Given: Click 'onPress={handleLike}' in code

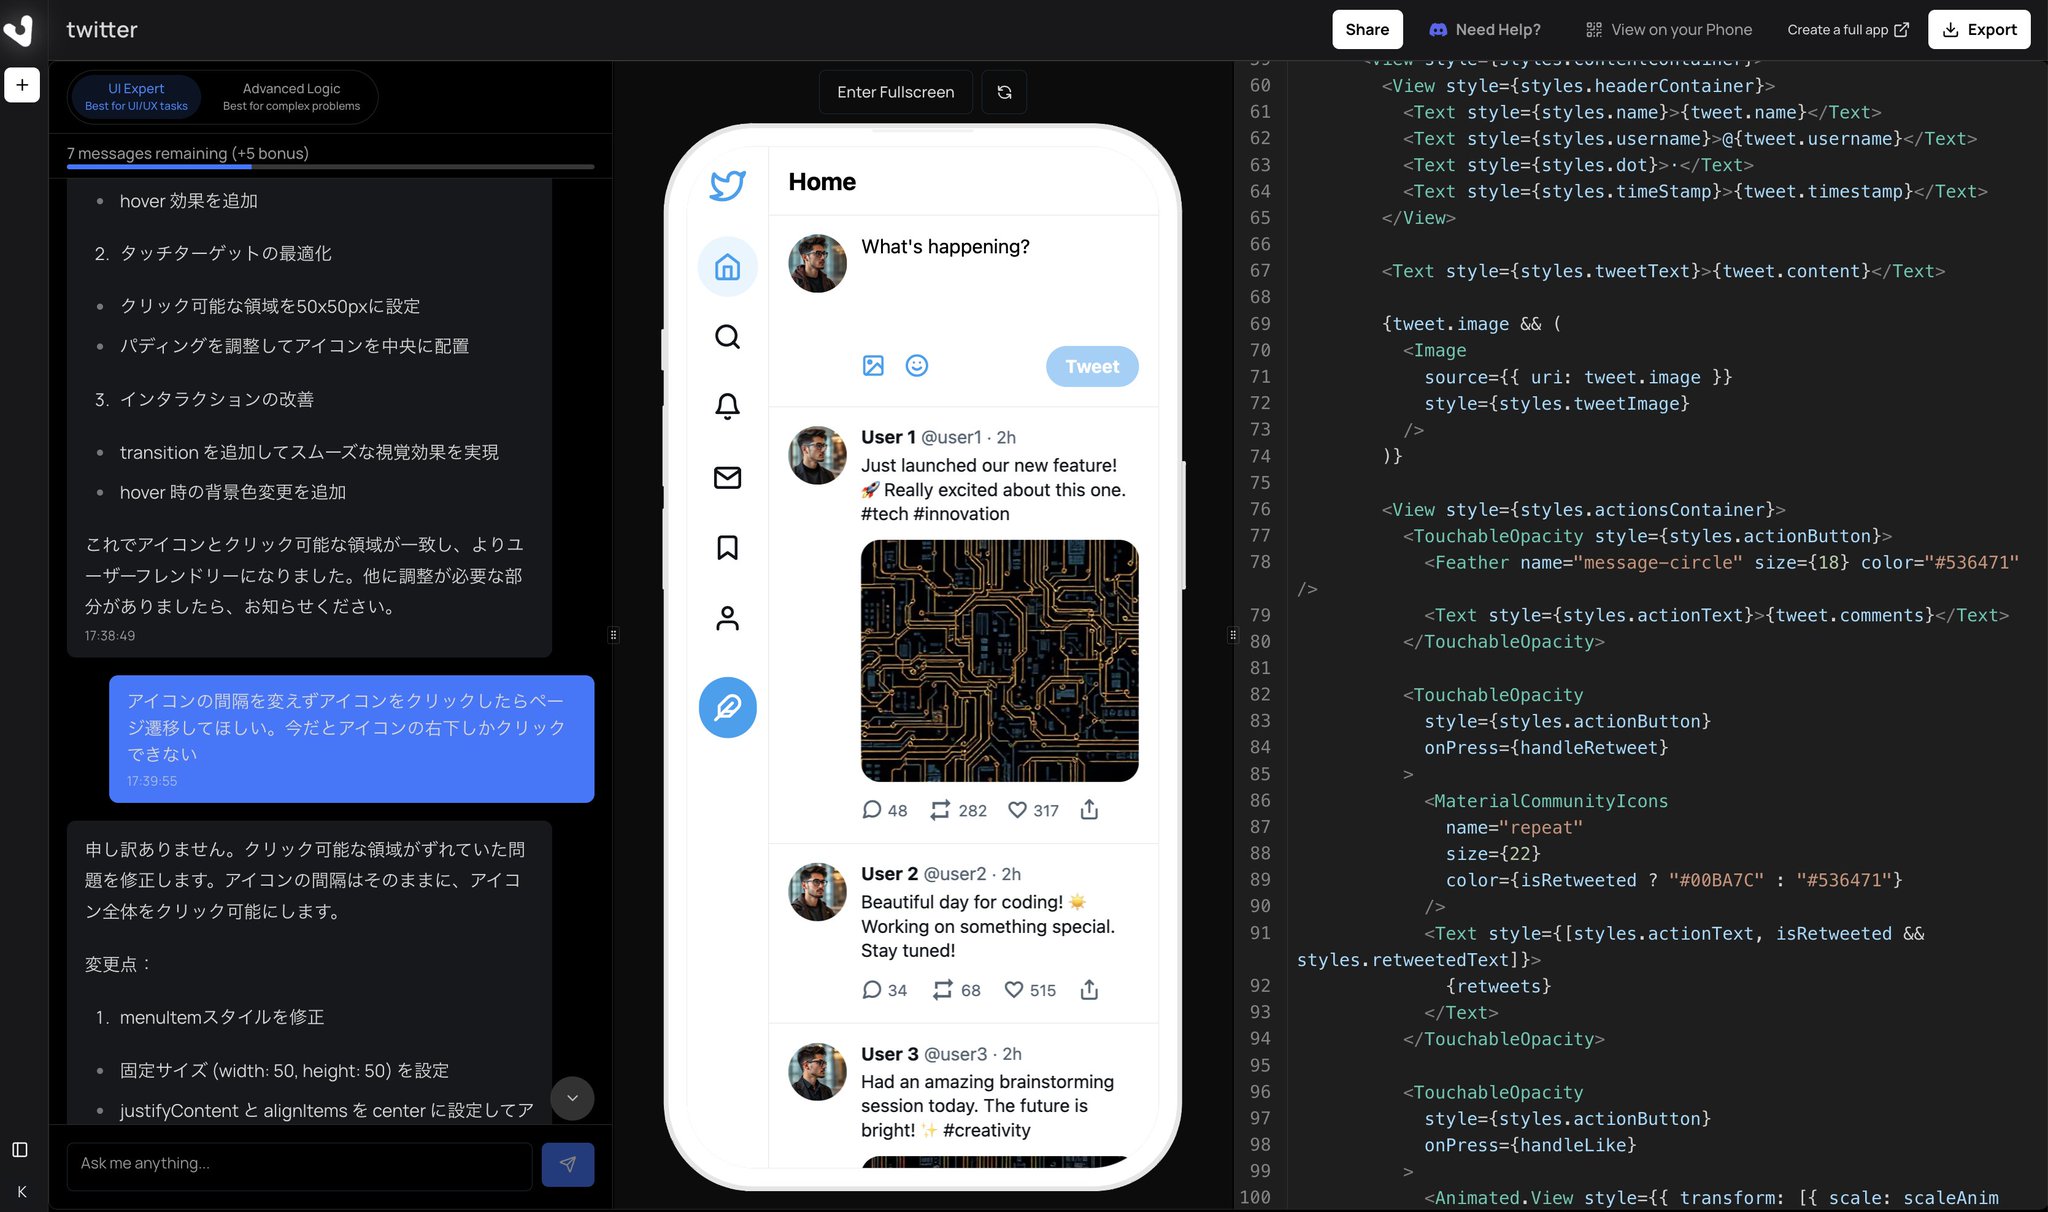Looking at the screenshot, I should pos(1530,1145).
